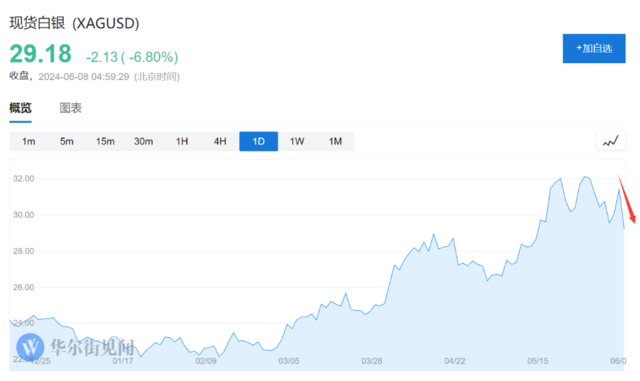
Task: Switch chart to 1M interval
Action: pyautogui.click(x=335, y=141)
